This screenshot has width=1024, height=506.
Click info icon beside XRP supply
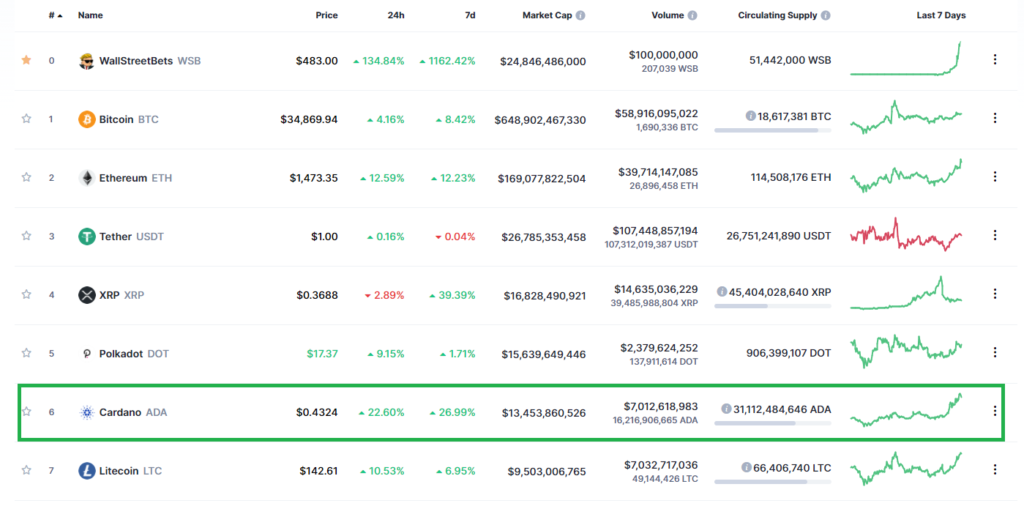(x=721, y=291)
